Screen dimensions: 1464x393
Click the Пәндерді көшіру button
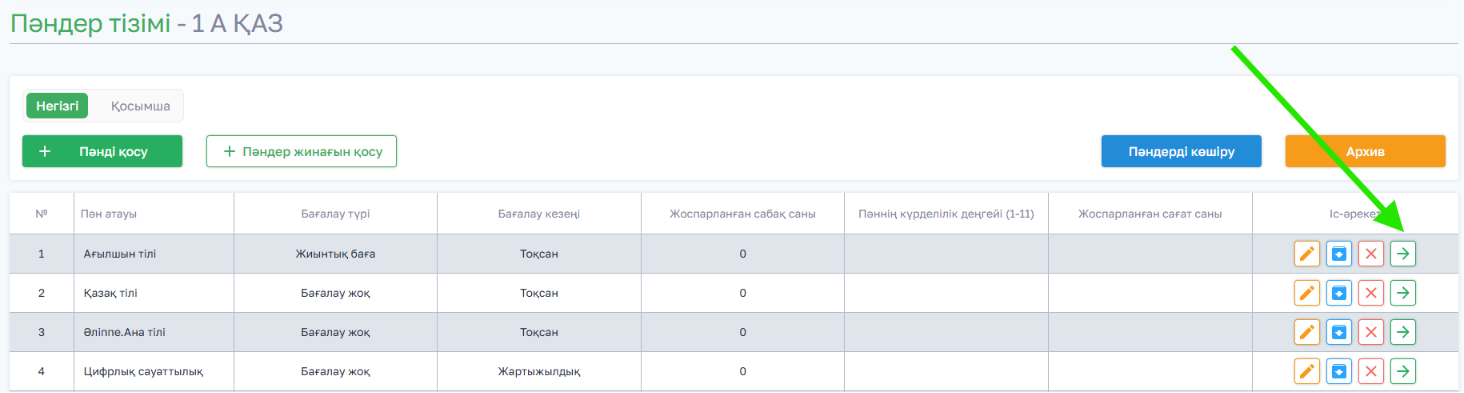click(1181, 151)
